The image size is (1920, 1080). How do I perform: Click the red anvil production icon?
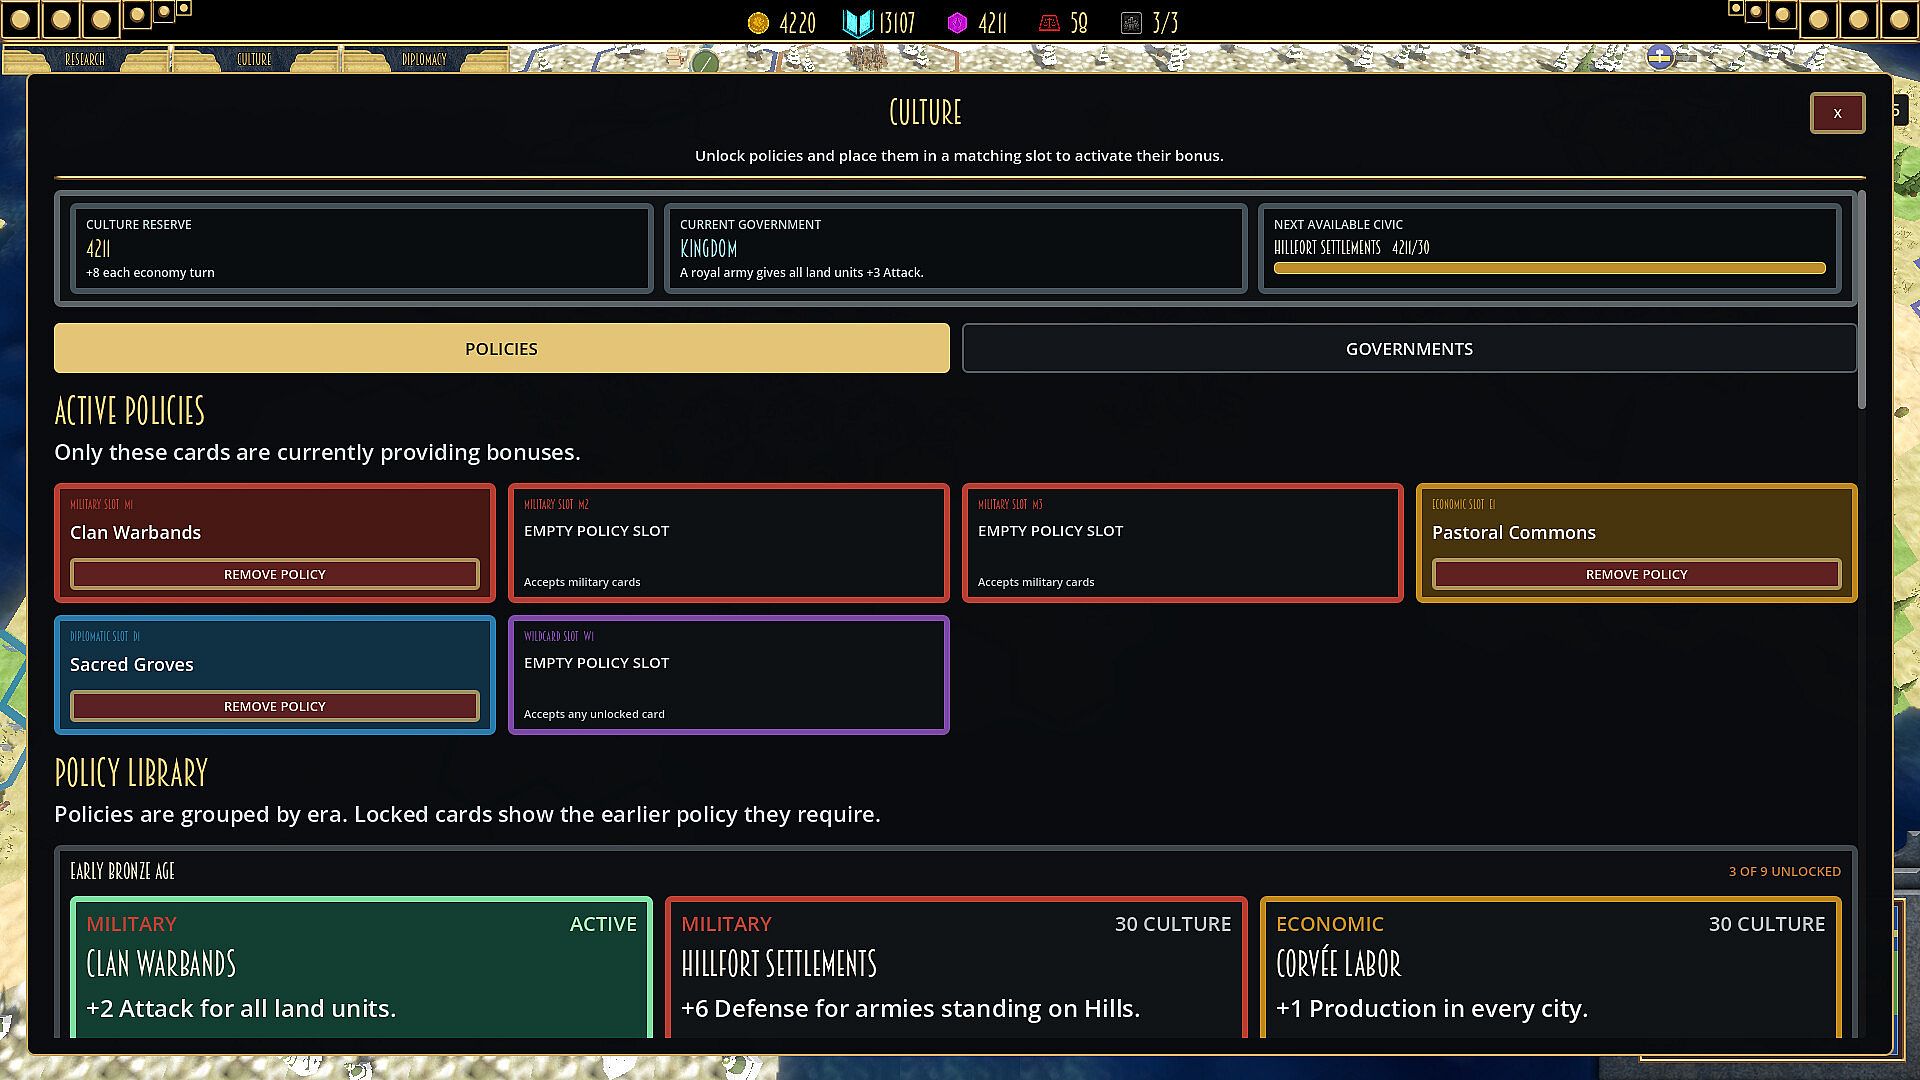[1049, 23]
